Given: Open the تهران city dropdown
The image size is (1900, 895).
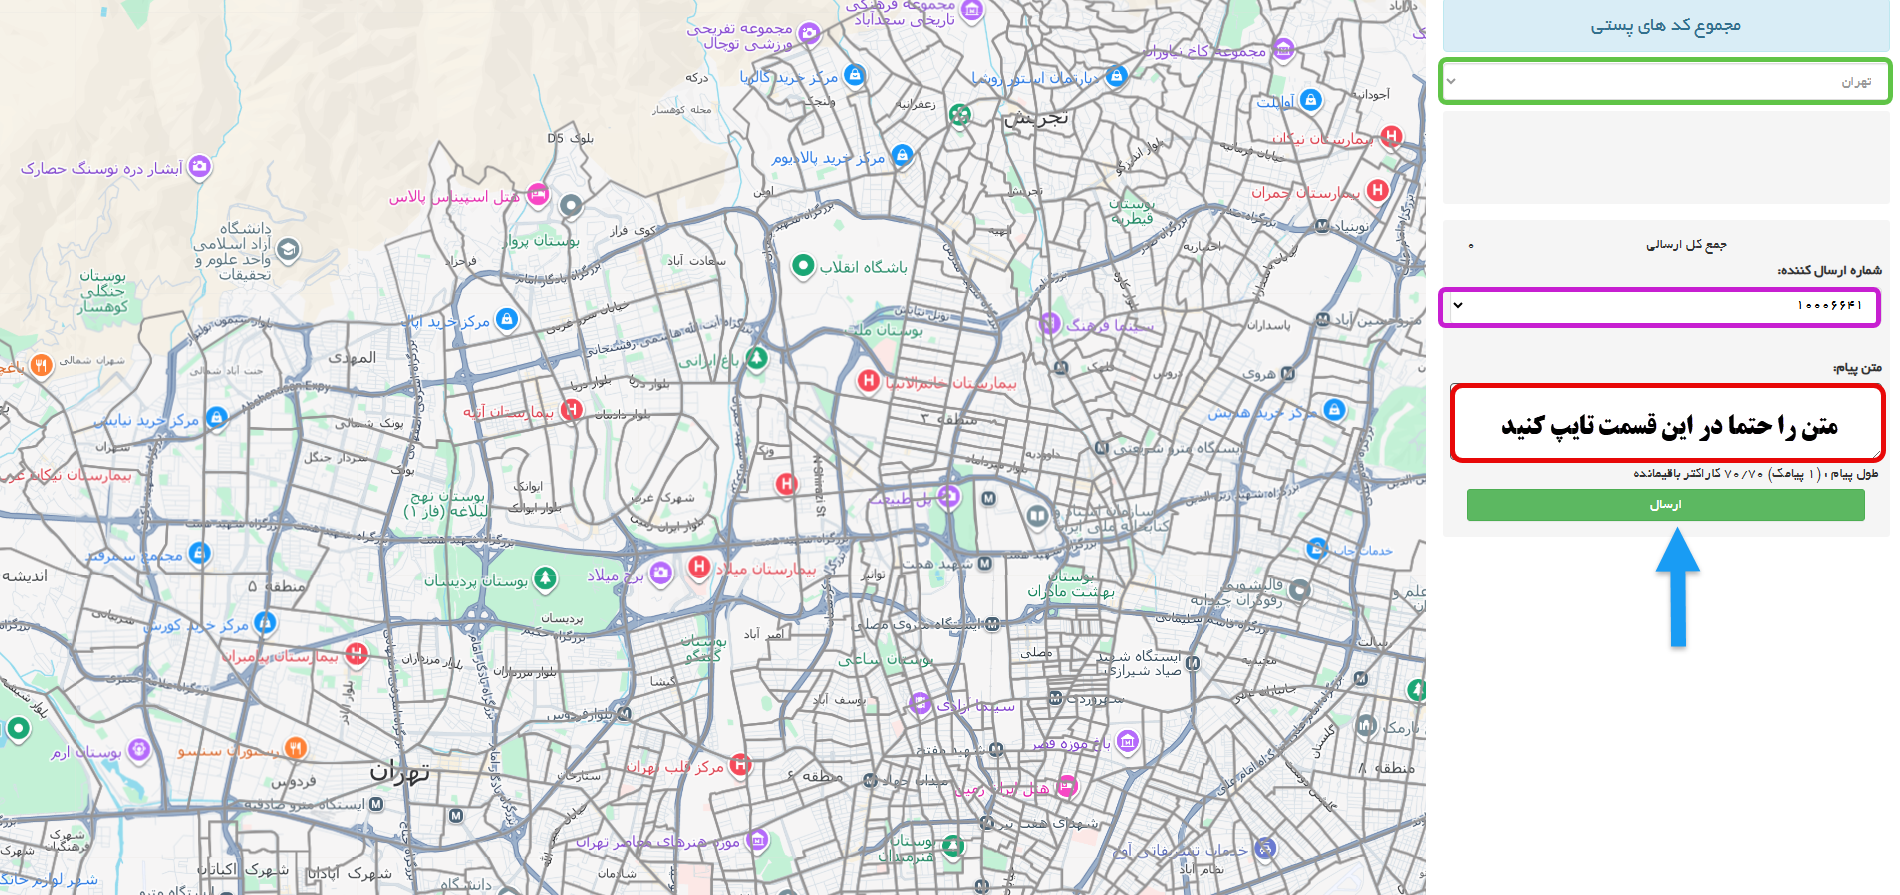Looking at the screenshot, I should (1664, 81).
